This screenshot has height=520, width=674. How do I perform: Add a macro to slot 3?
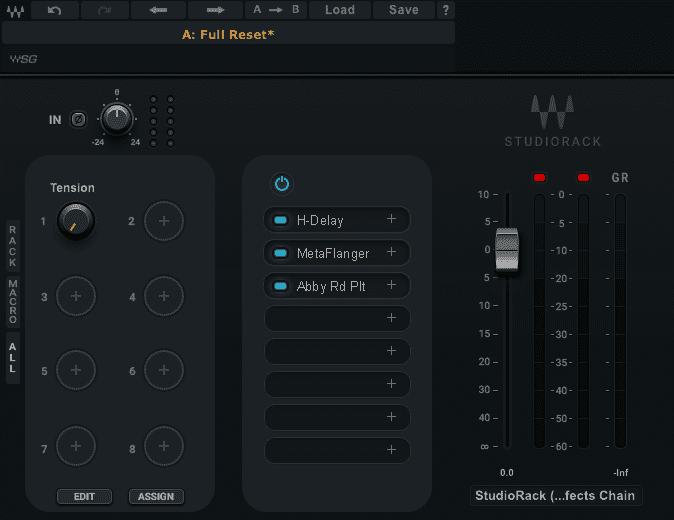coord(76,296)
